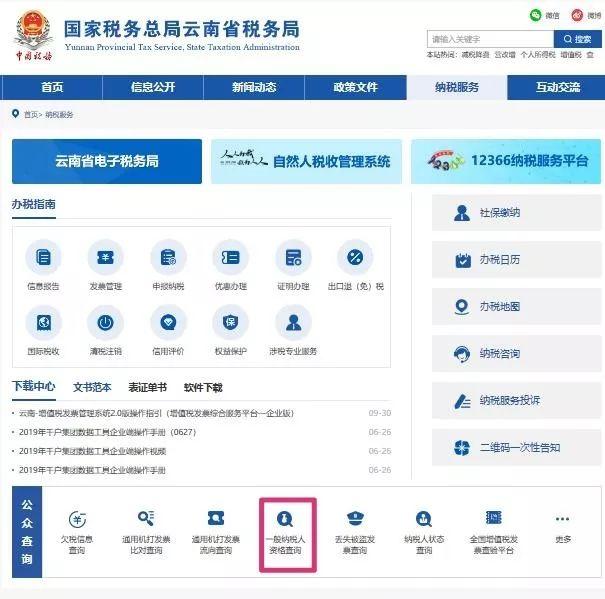Screen dimensions: 605x599
Task: Open 云南省电子税务局 banner
Action: (x=107, y=161)
